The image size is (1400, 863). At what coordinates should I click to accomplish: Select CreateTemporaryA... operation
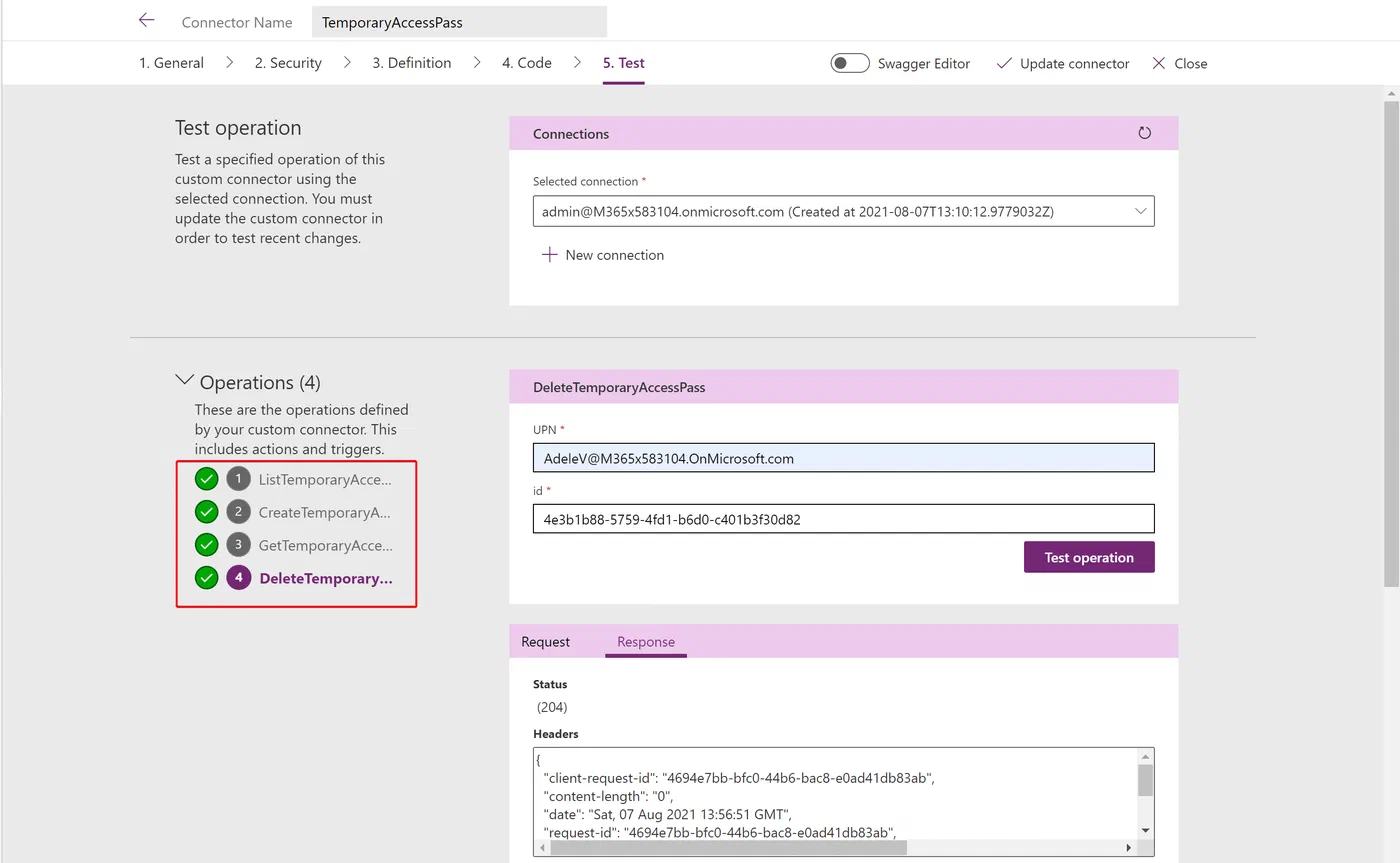[x=325, y=512]
